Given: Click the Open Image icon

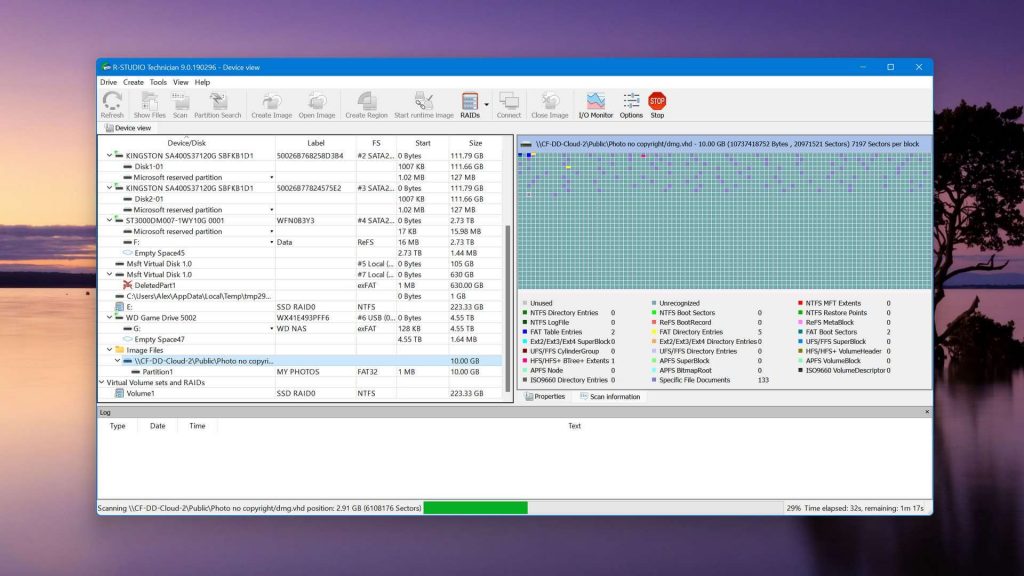Looking at the screenshot, I should point(315,103).
